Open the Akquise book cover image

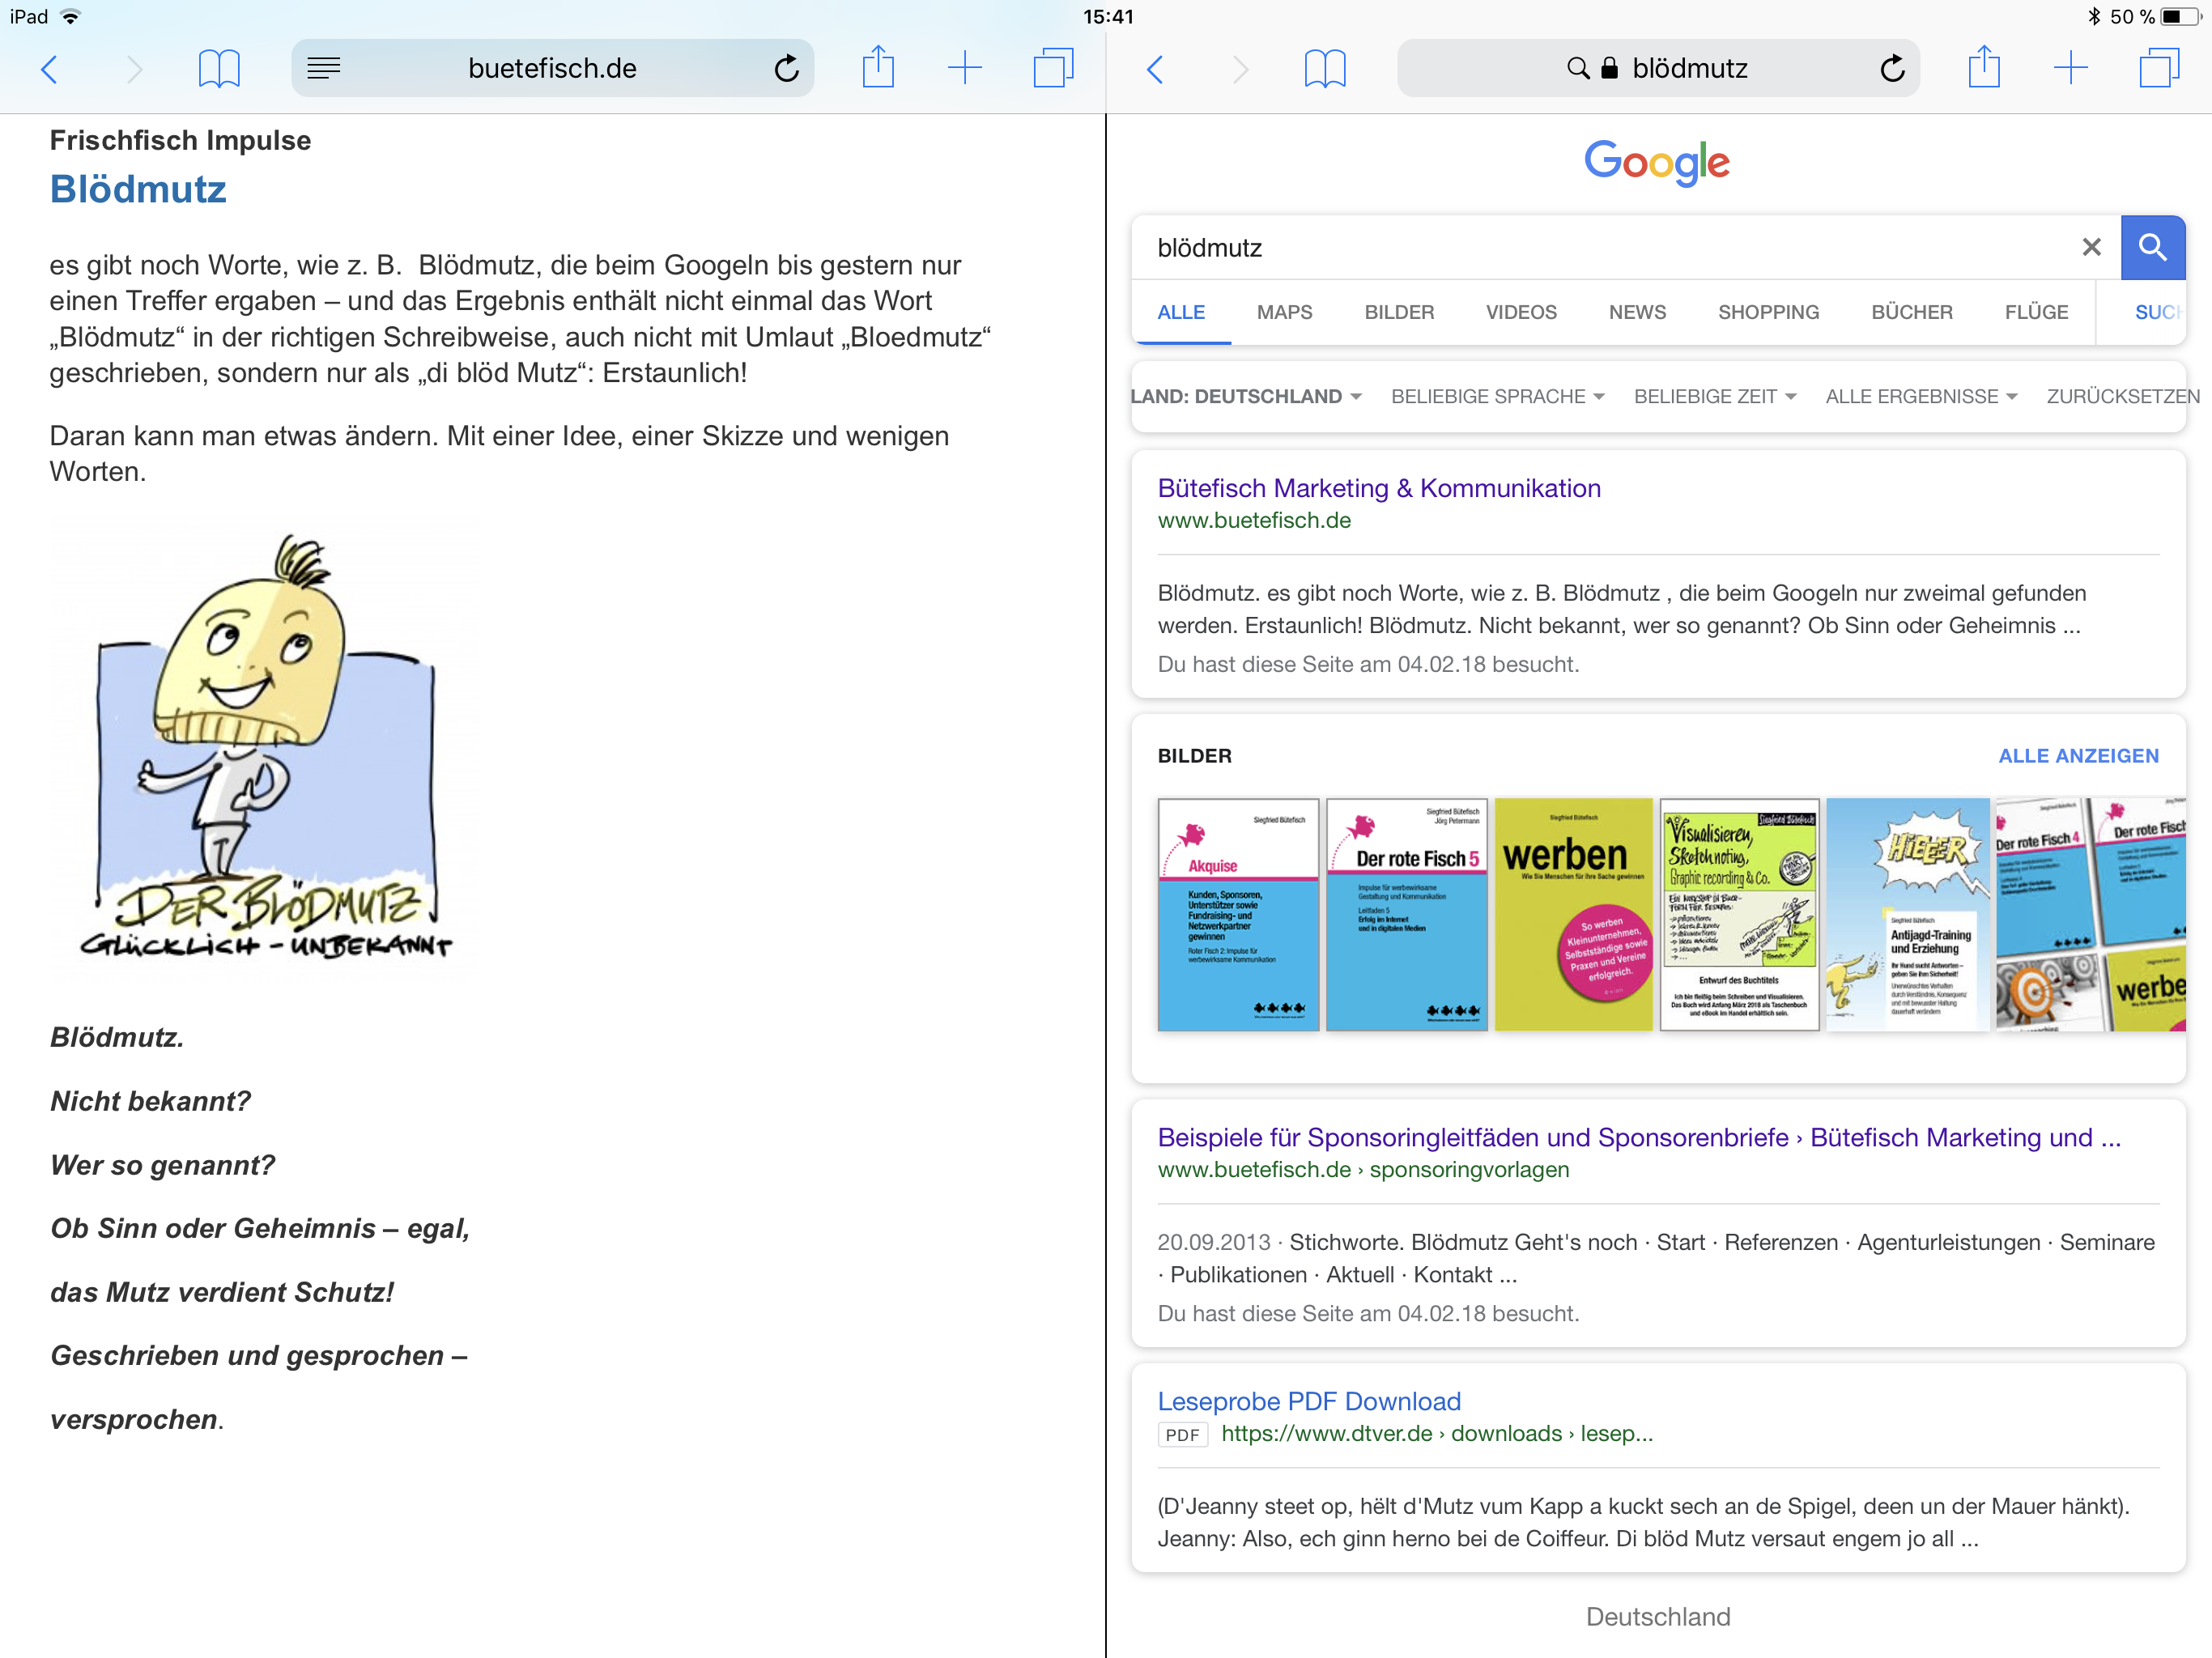click(x=1238, y=914)
